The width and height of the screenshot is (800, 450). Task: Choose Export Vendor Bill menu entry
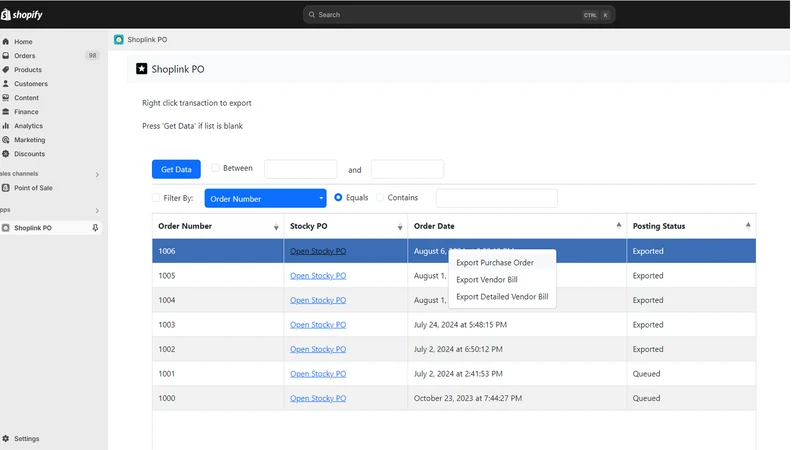[x=486, y=280]
